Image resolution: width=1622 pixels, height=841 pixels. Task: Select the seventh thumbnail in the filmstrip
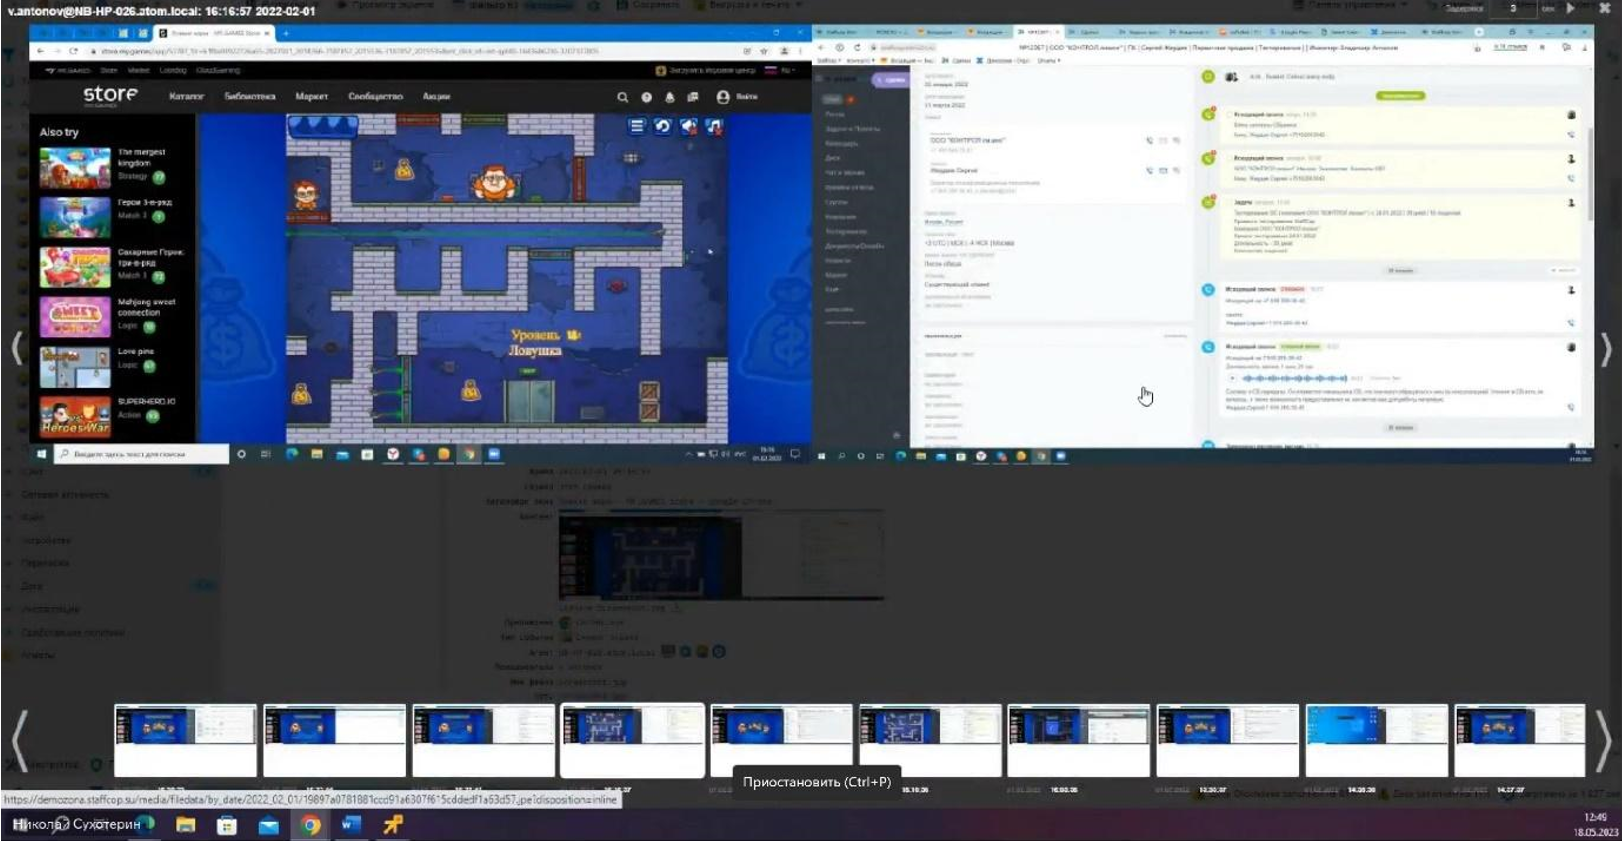(x=1078, y=740)
